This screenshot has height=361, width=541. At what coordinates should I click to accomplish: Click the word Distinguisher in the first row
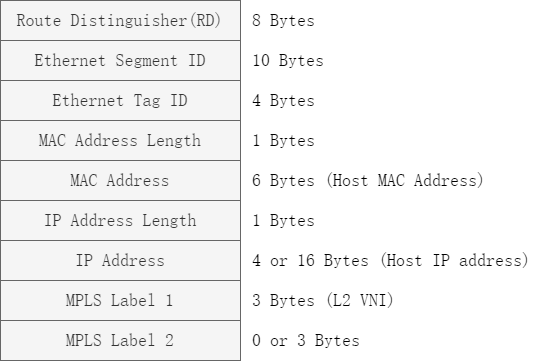pyautogui.click(x=129, y=20)
